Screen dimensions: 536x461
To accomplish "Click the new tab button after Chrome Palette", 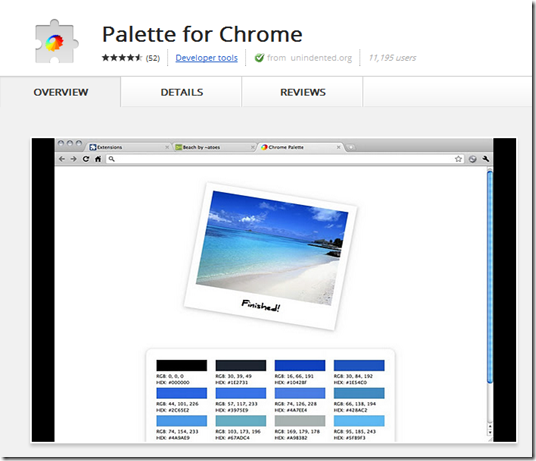I will pyautogui.click(x=350, y=147).
